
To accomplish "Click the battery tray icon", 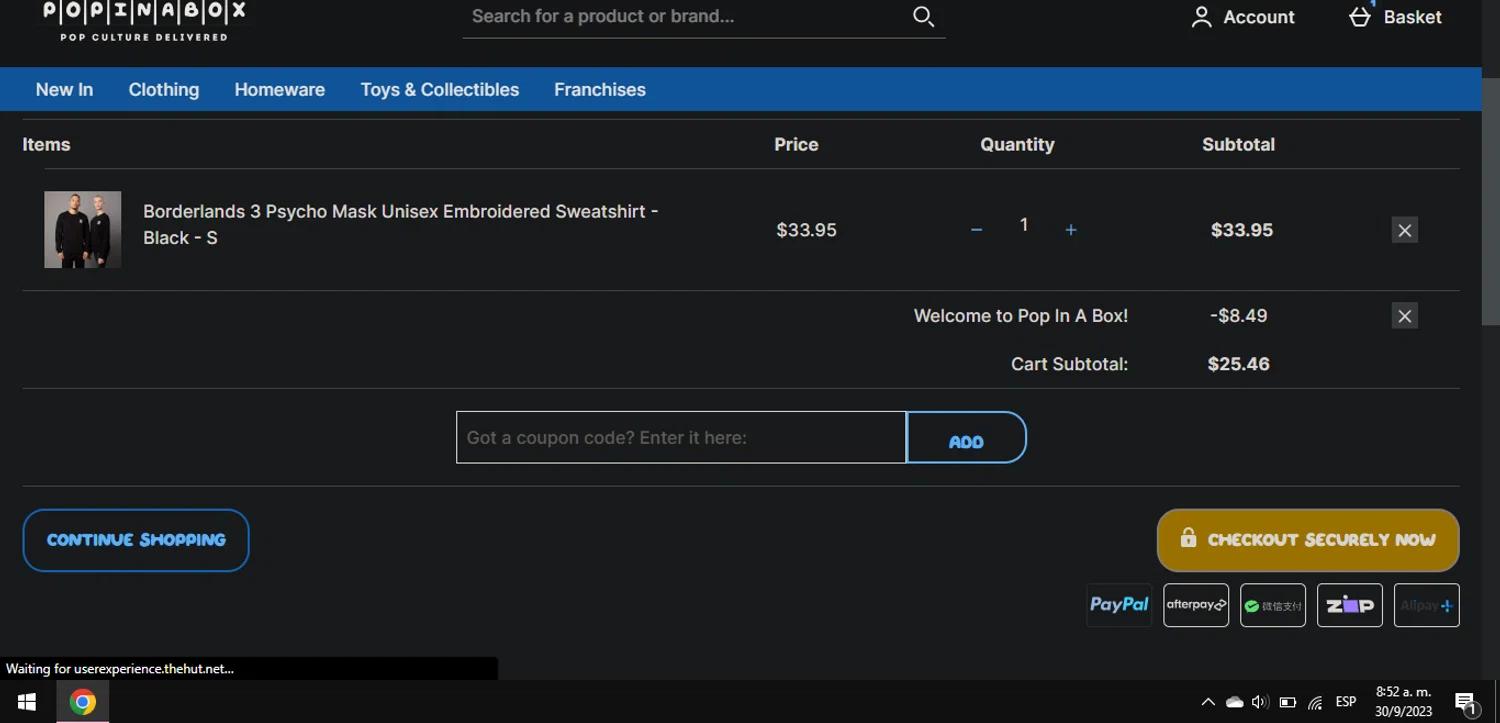I will click(x=1288, y=702).
